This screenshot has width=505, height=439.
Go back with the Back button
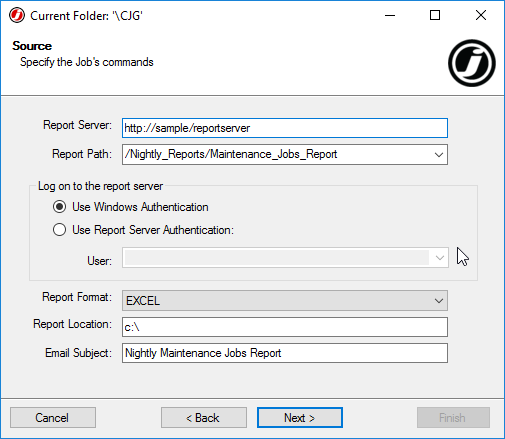[x=204, y=418]
